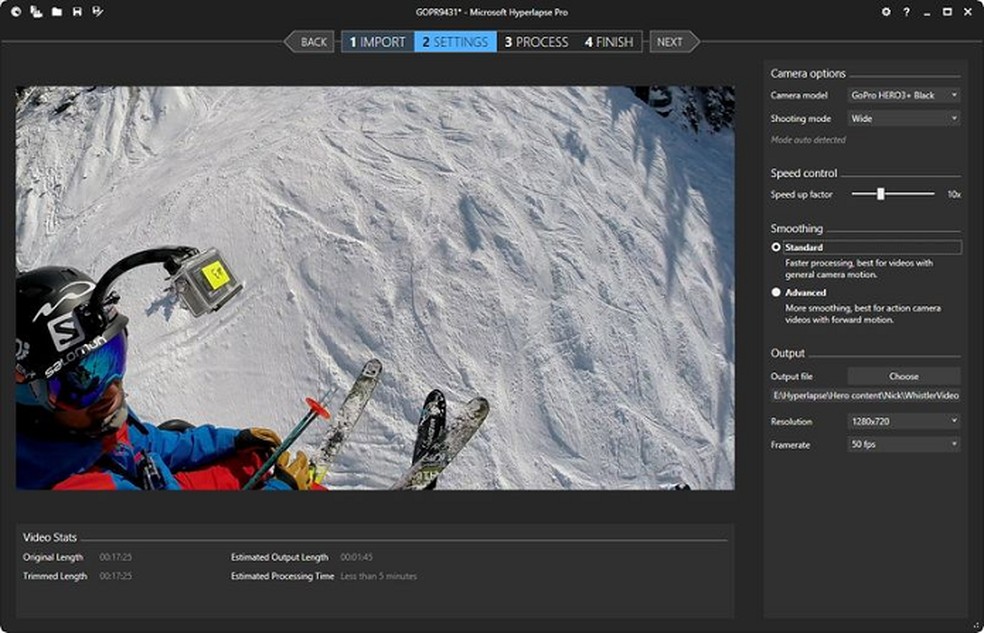The width and height of the screenshot is (984, 633).
Task: Adjust the Speed up factor slider
Action: pyautogui.click(x=879, y=195)
